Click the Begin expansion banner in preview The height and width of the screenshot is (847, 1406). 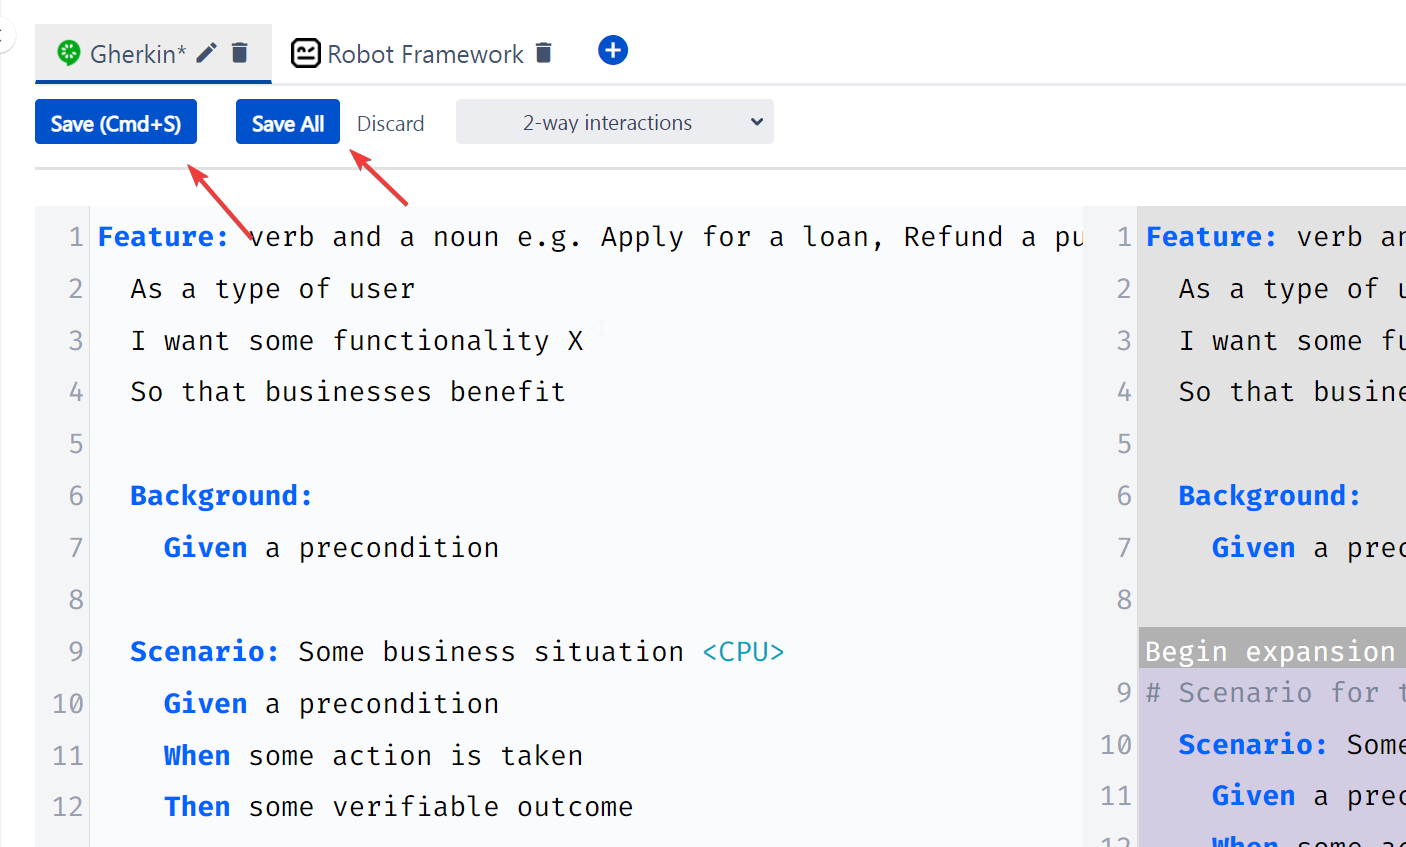tap(1272, 651)
